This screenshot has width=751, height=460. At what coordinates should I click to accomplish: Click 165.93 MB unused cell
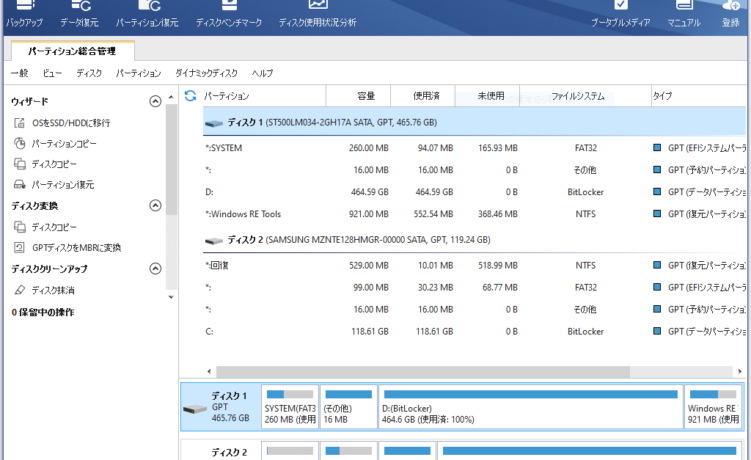point(498,148)
